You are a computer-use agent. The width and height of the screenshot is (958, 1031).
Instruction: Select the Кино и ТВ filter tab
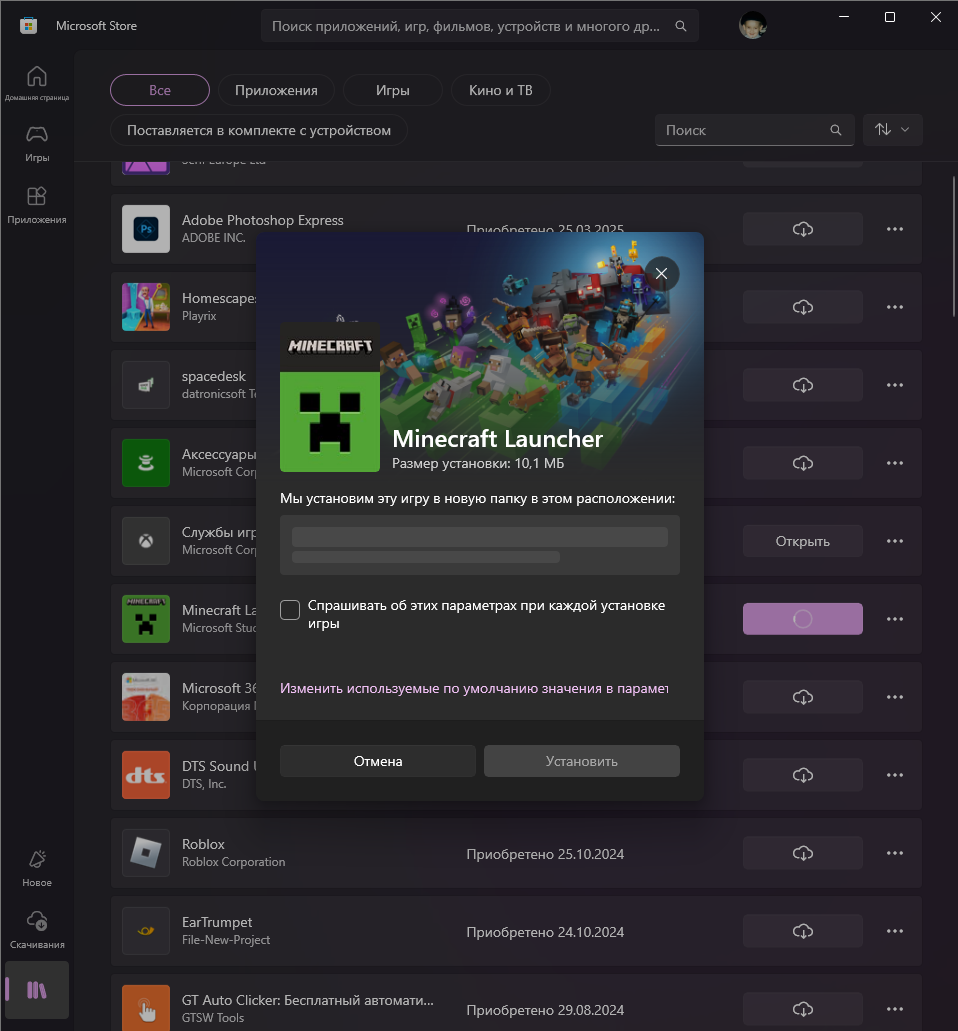coord(500,90)
